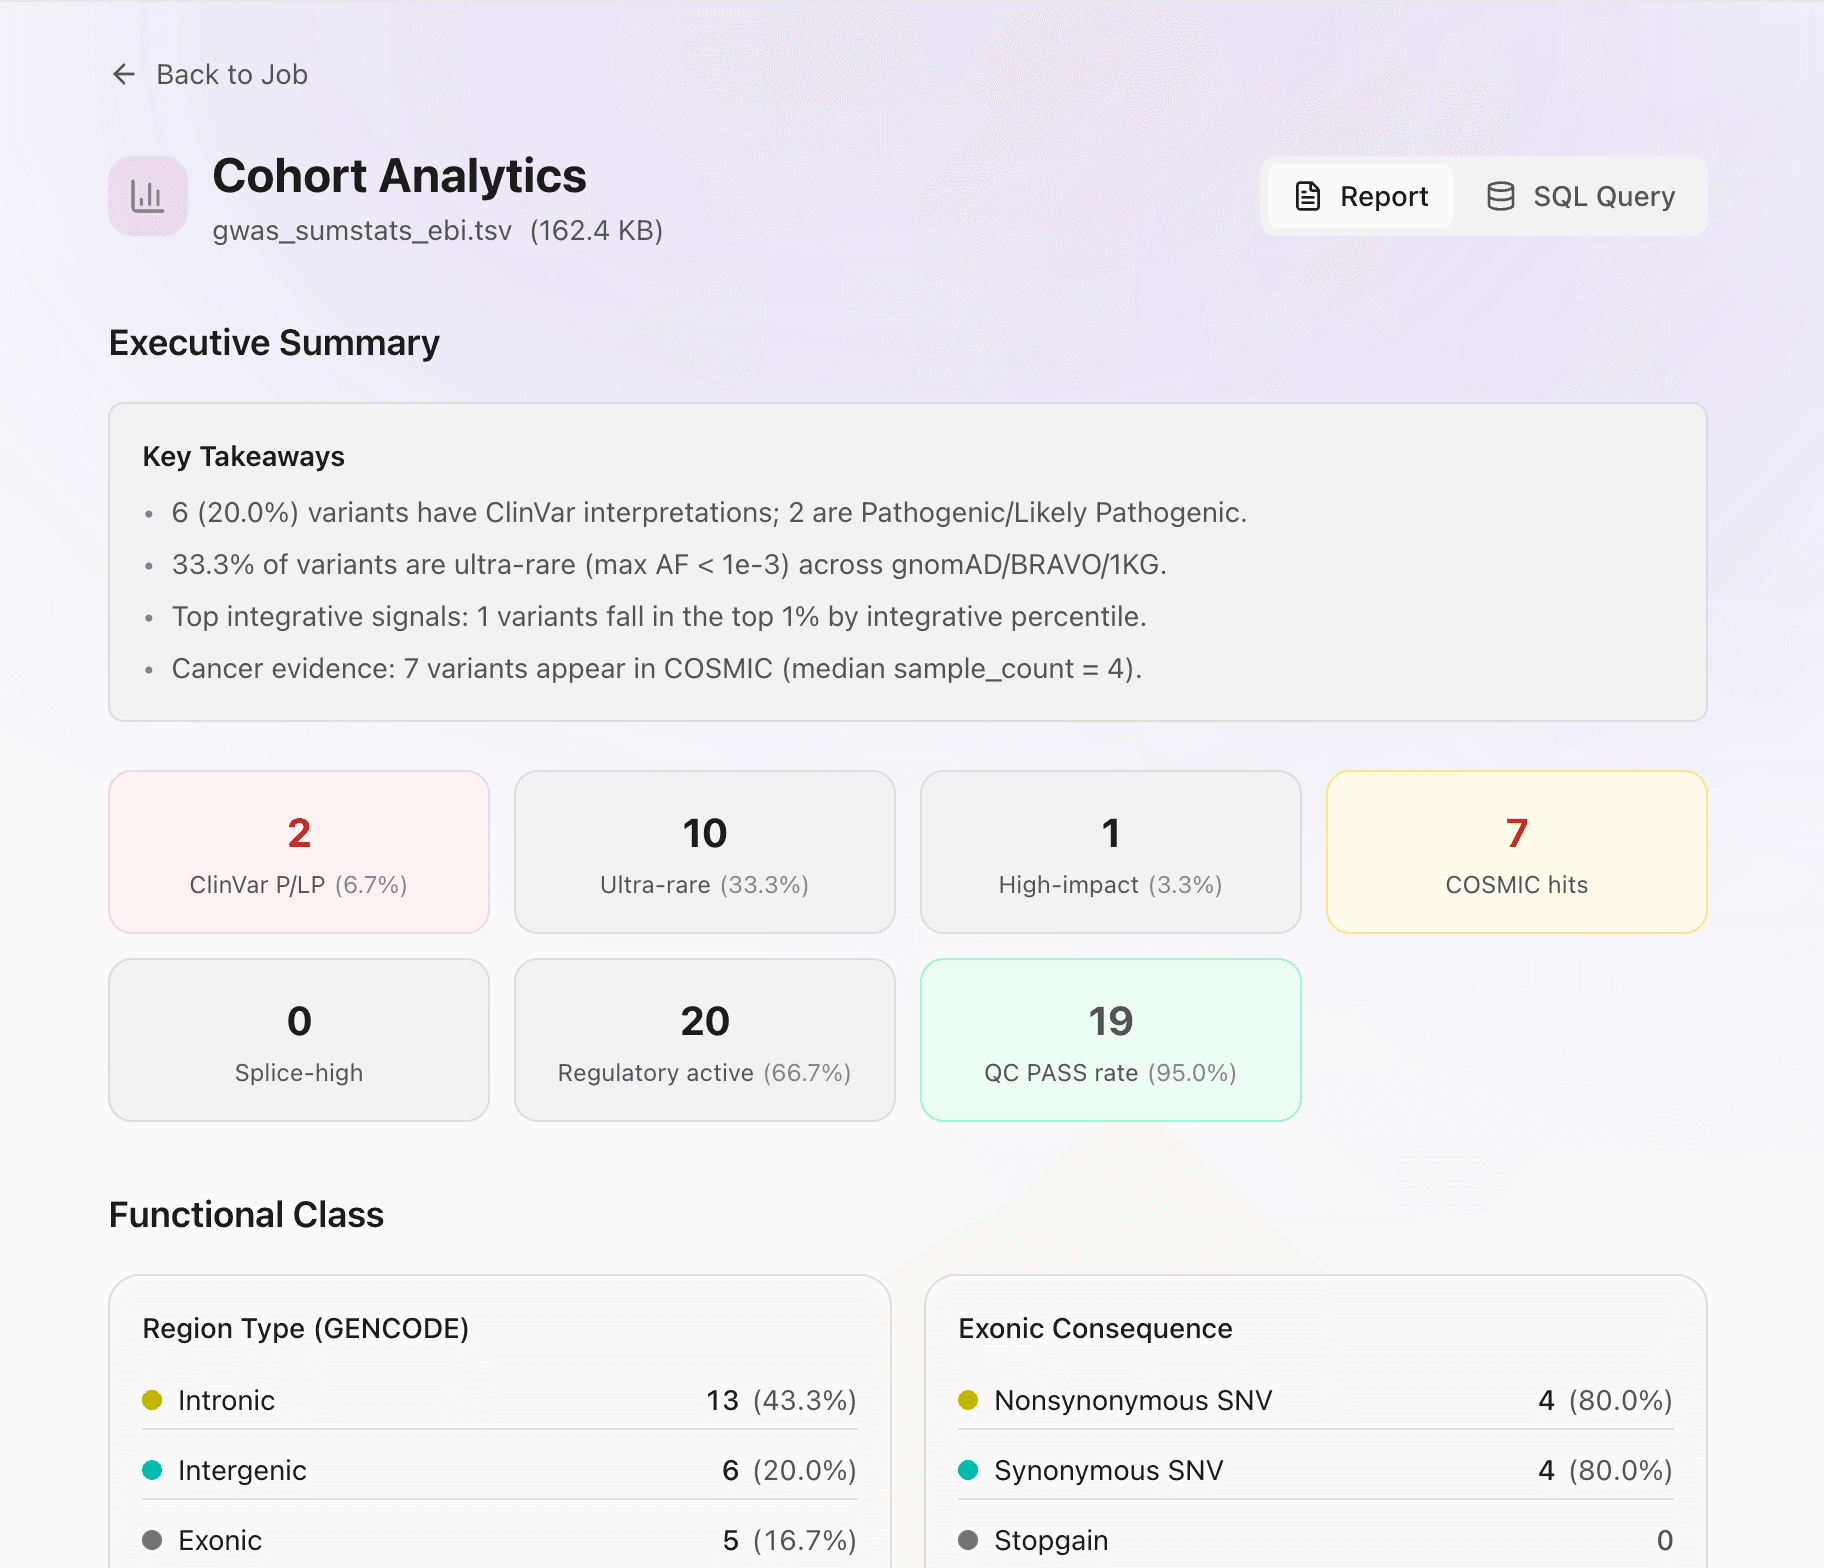Switch to the SQL Query tab

(x=1580, y=196)
